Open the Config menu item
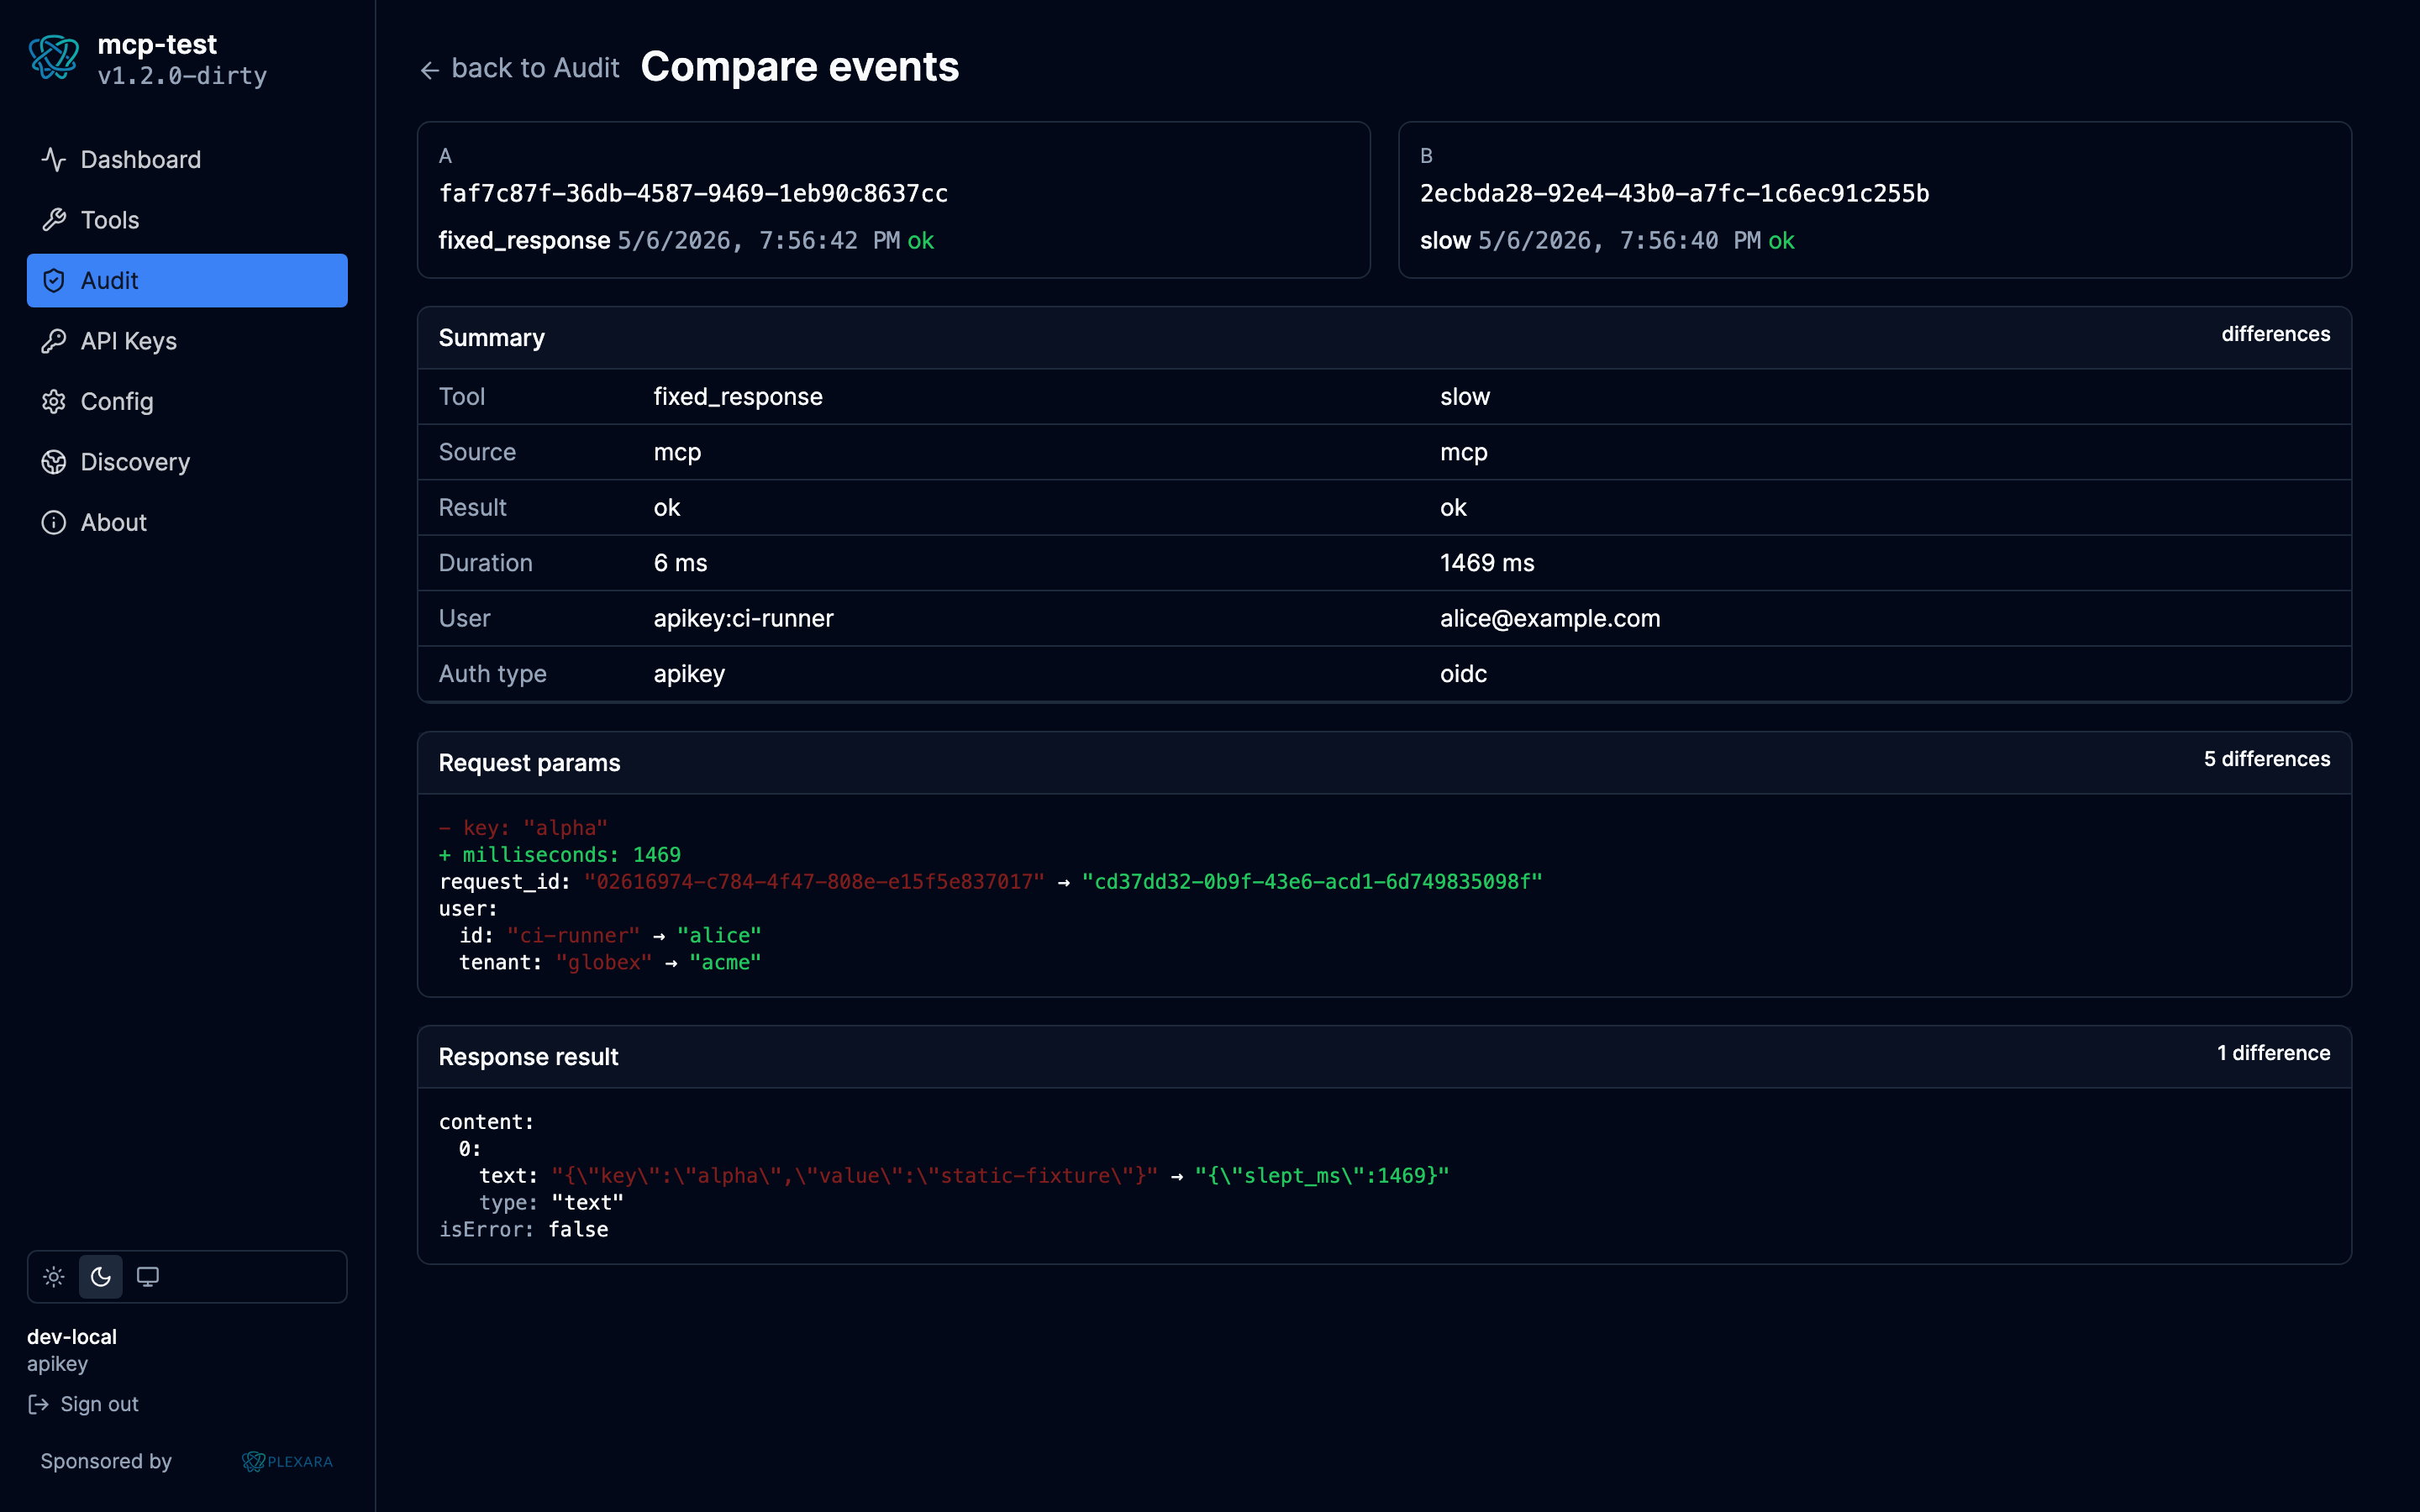The height and width of the screenshot is (1512, 2420). coord(187,402)
